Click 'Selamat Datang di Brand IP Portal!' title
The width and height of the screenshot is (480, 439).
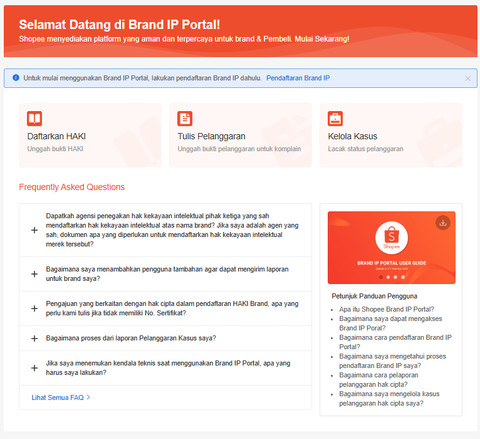tap(119, 25)
